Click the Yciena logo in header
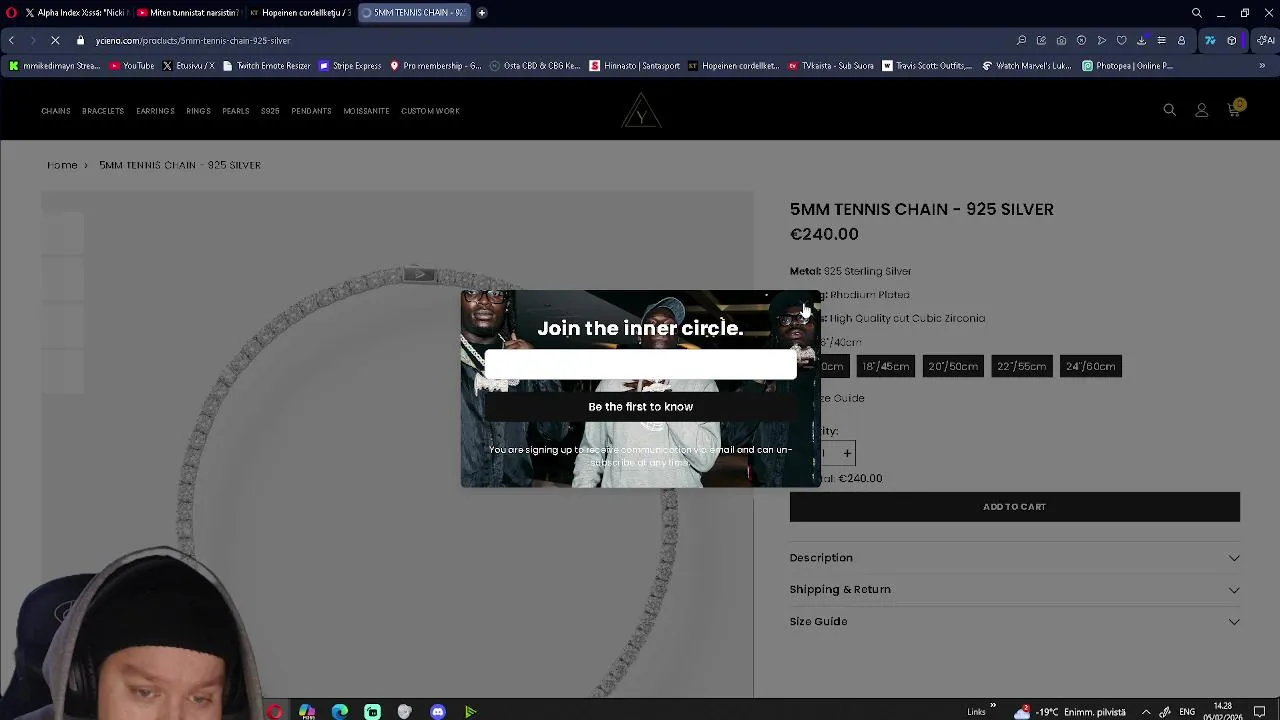The width and height of the screenshot is (1280, 720). (x=640, y=110)
